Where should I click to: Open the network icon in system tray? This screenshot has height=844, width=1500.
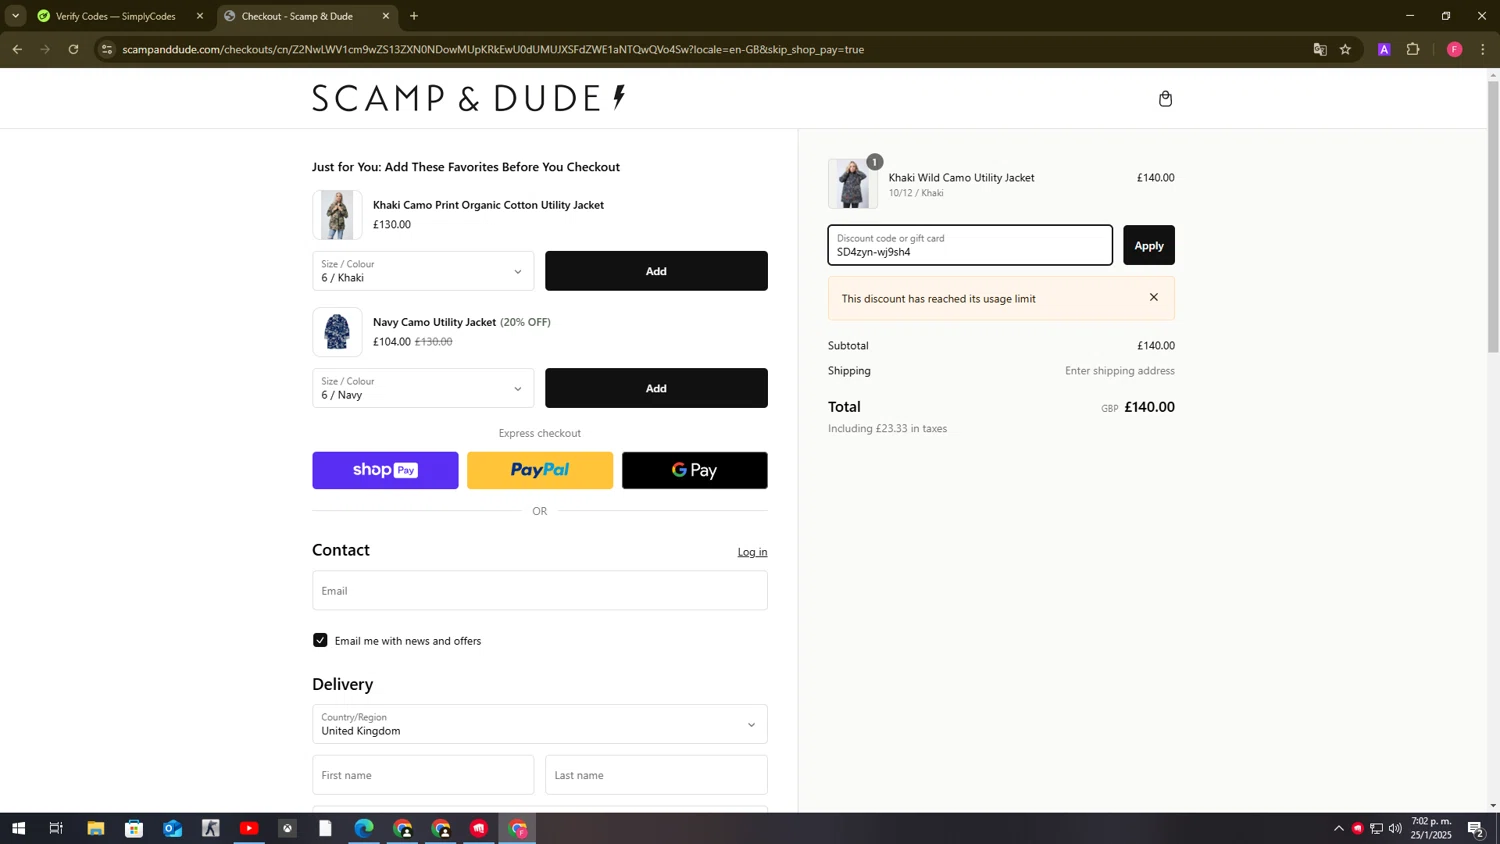pyautogui.click(x=1376, y=828)
